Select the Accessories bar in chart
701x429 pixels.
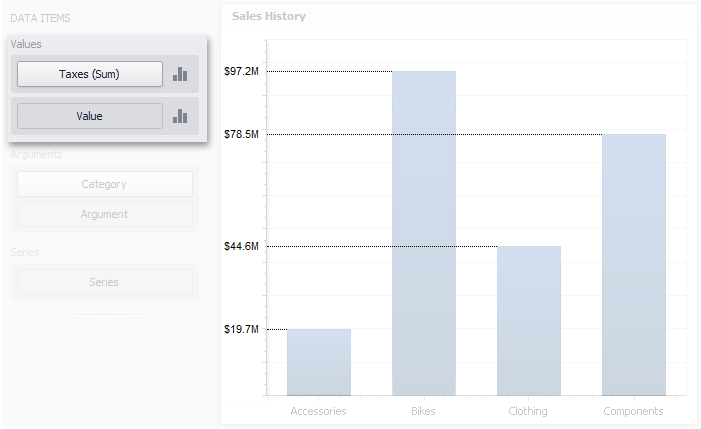(x=318, y=361)
